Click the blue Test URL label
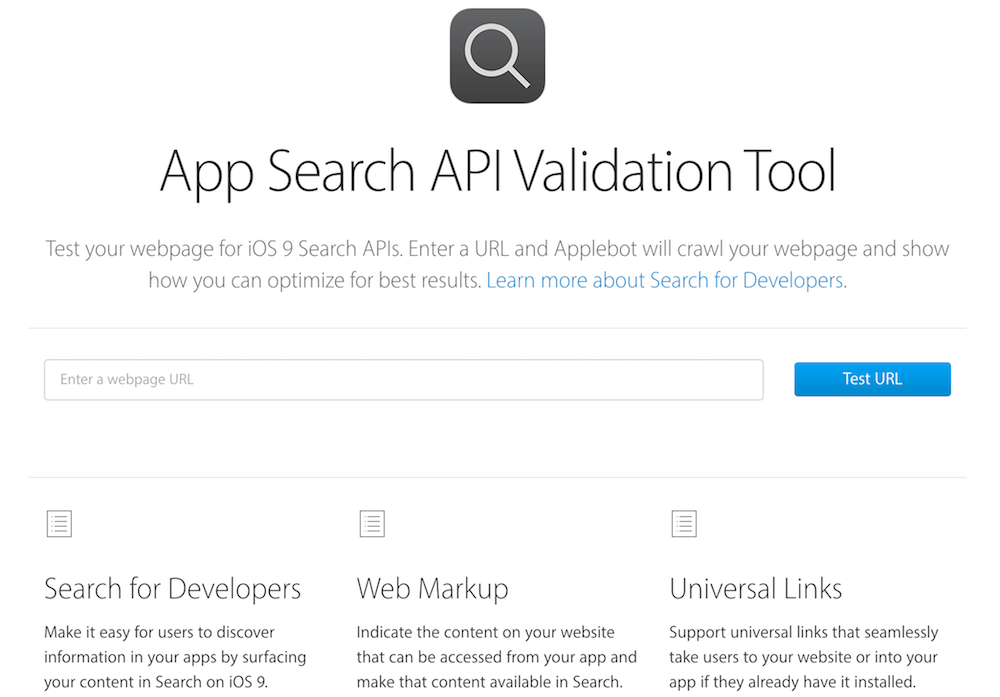The image size is (1000, 697). [x=872, y=379]
